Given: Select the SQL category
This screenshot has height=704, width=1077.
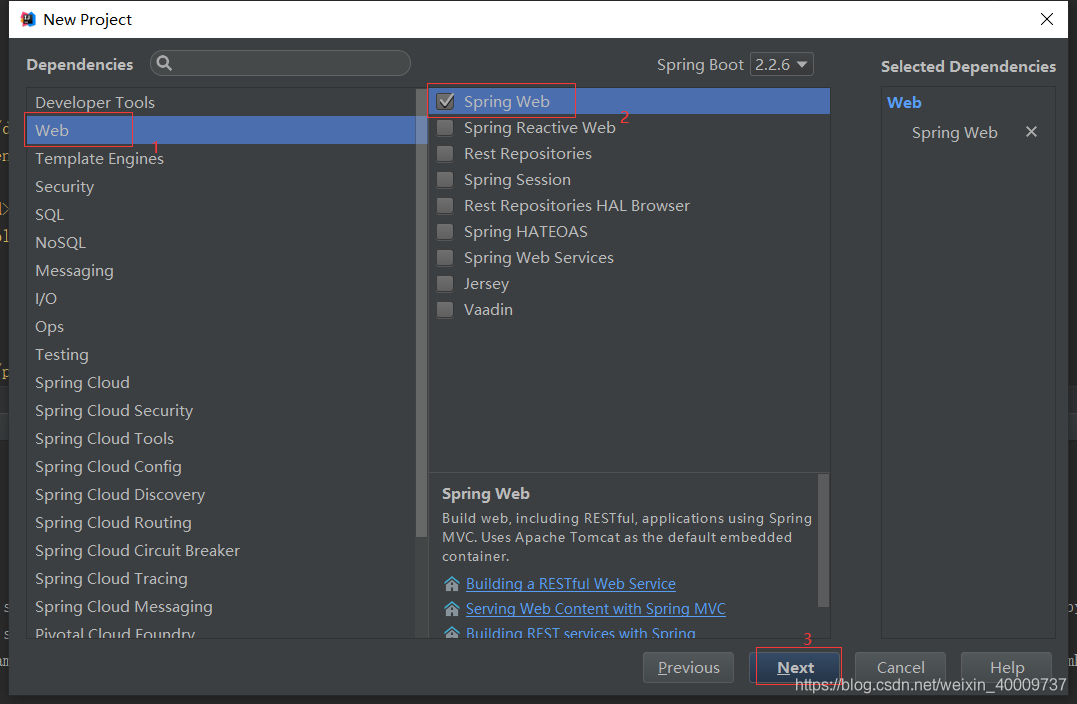Looking at the screenshot, I should [x=221, y=215].
